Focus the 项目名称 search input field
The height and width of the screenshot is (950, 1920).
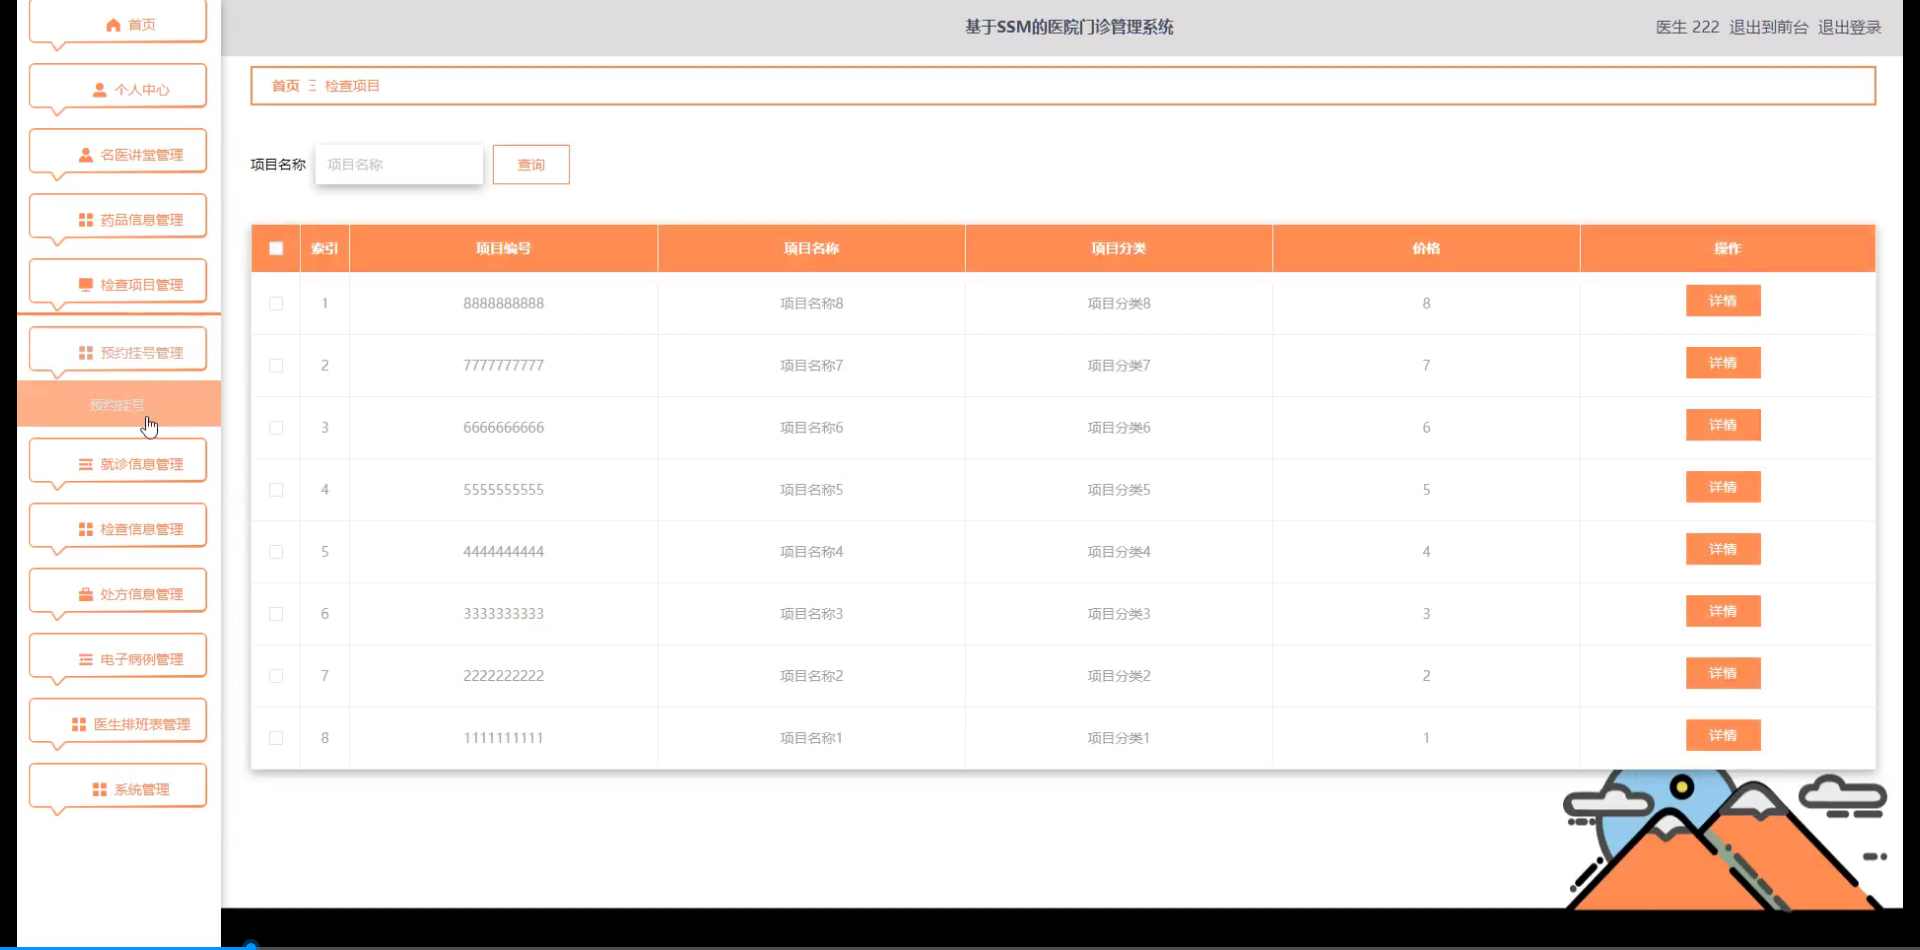[399, 164]
